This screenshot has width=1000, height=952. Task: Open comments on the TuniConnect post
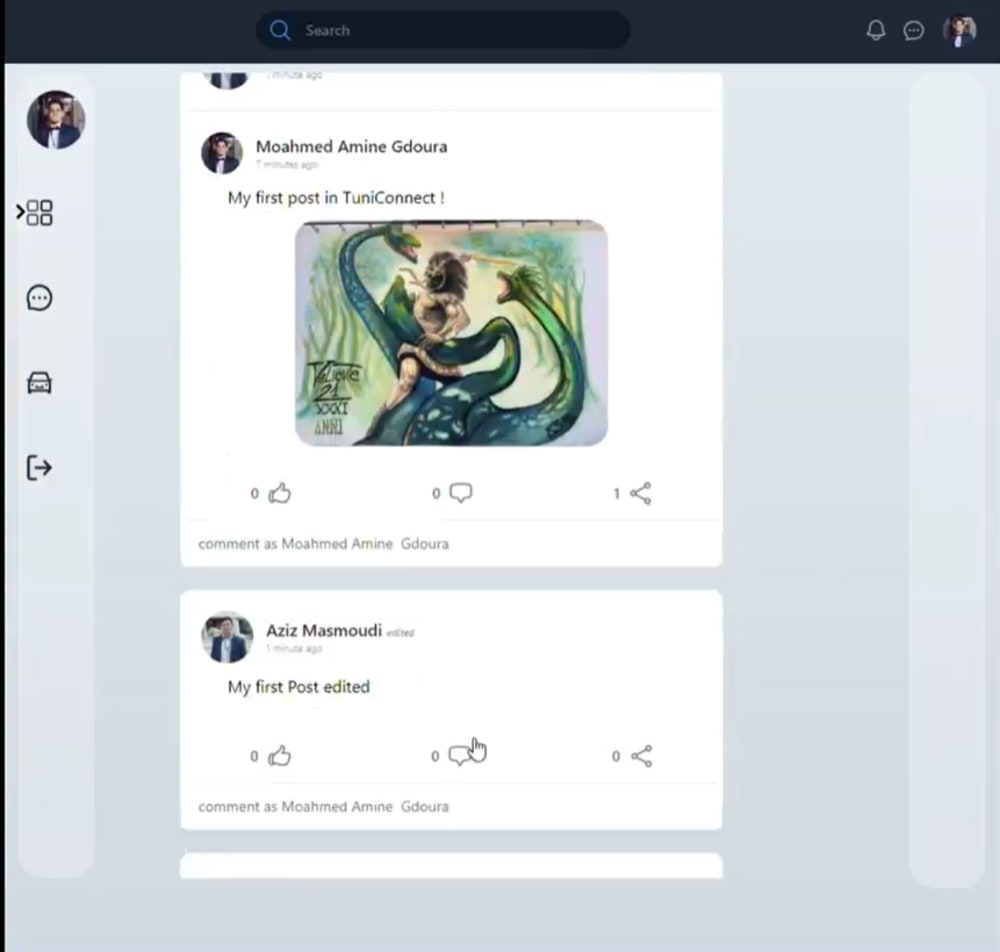click(460, 493)
